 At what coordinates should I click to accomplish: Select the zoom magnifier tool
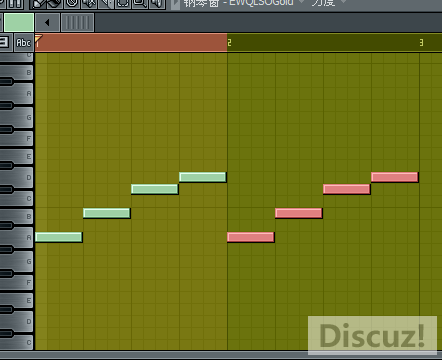pos(140,4)
